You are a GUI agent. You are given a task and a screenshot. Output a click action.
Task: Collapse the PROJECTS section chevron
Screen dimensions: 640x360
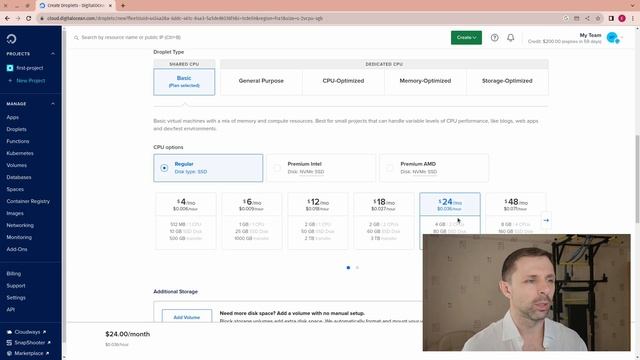53,54
